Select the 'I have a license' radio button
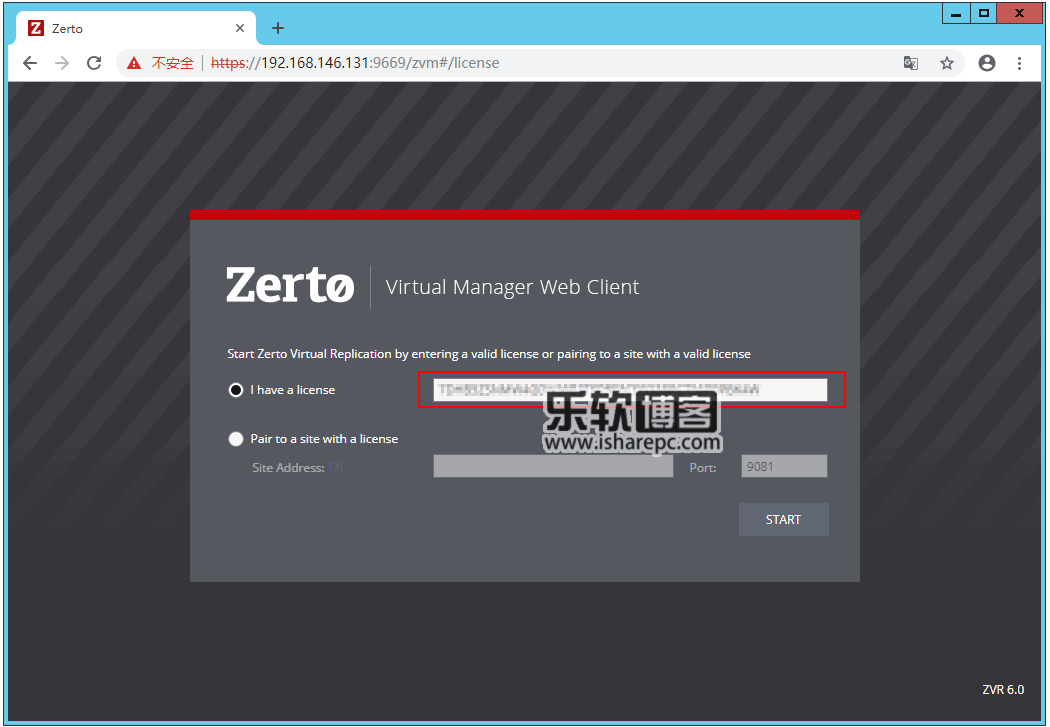Viewport: 1050px width, 727px height. pos(236,390)
